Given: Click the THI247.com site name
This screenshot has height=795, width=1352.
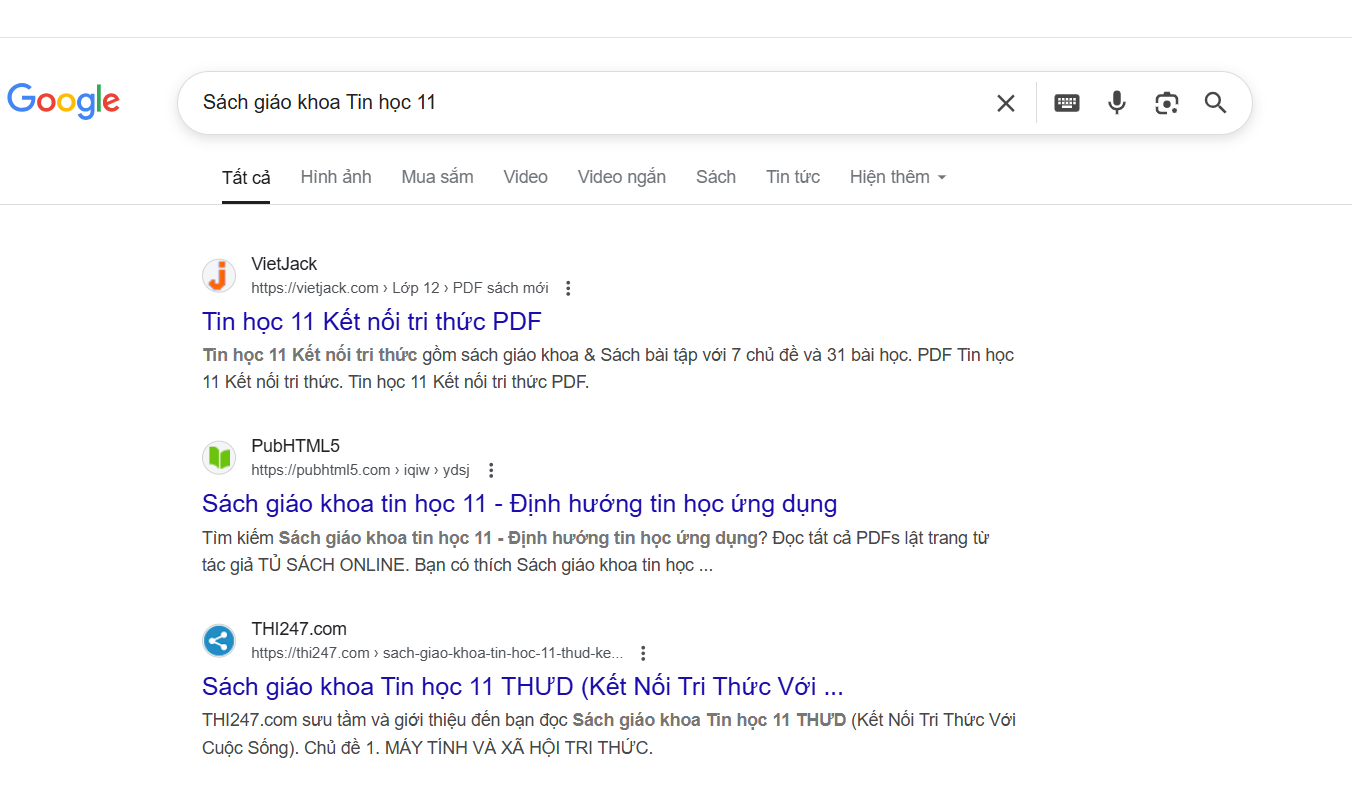Looking at the screenshot, I should click(x=299, y=629).
